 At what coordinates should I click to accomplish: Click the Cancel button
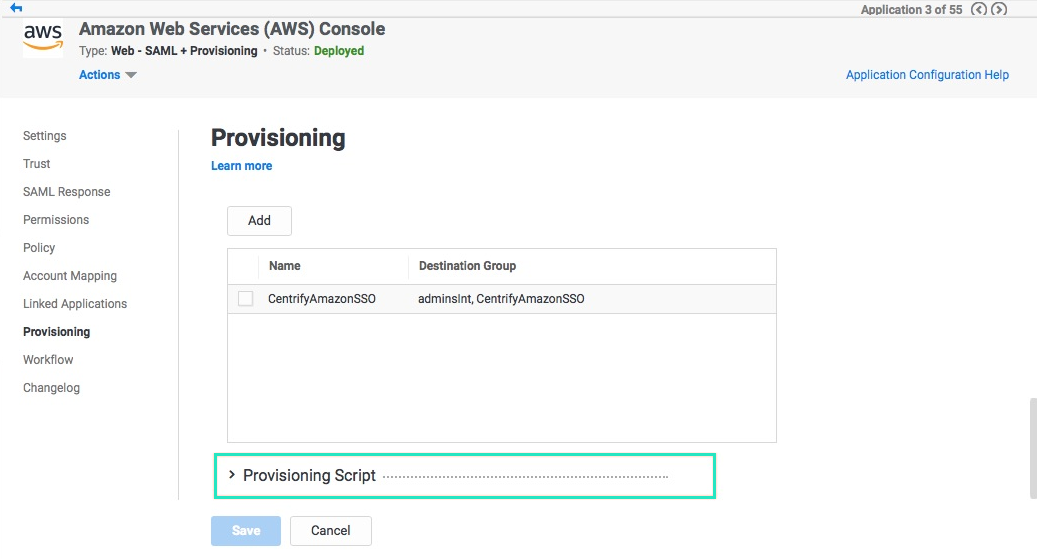pyautogui.click(x=331, y=531)
